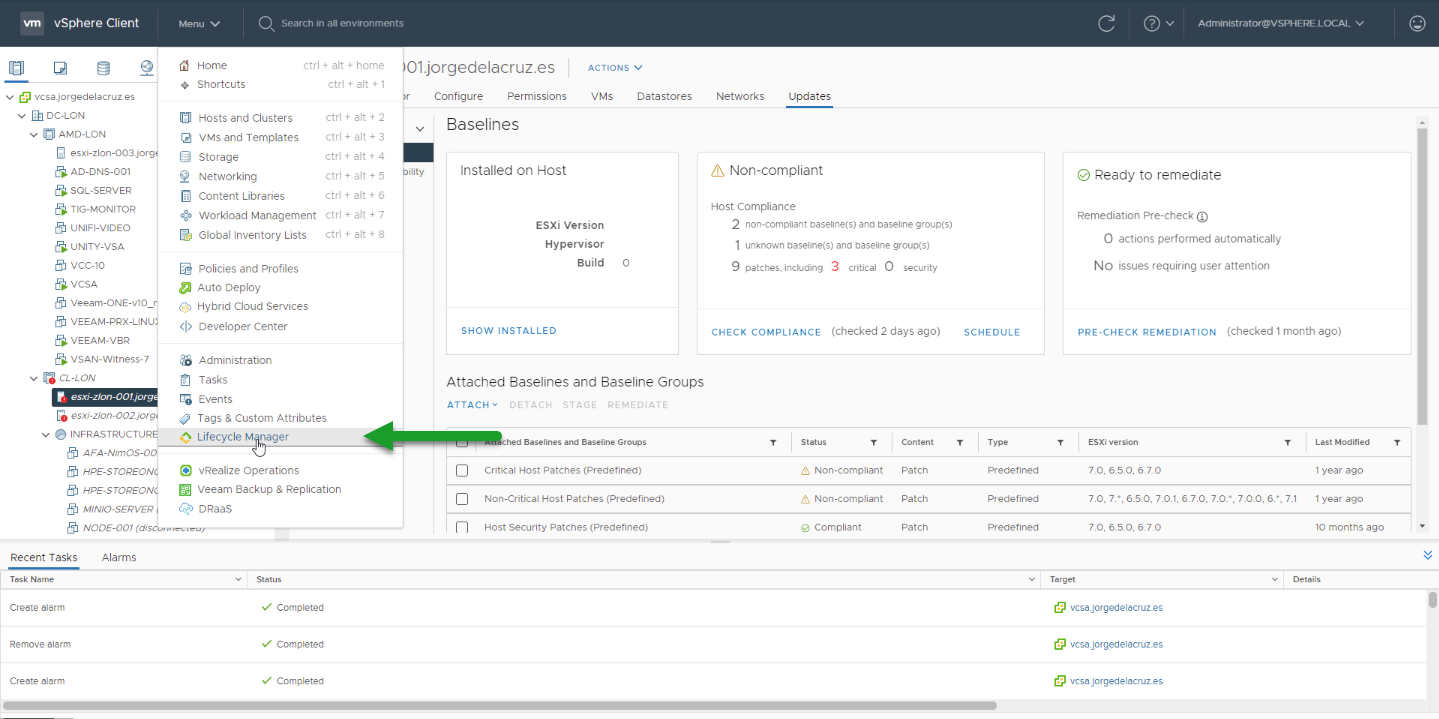Click the Home icon in the menu

click(184, 65)
